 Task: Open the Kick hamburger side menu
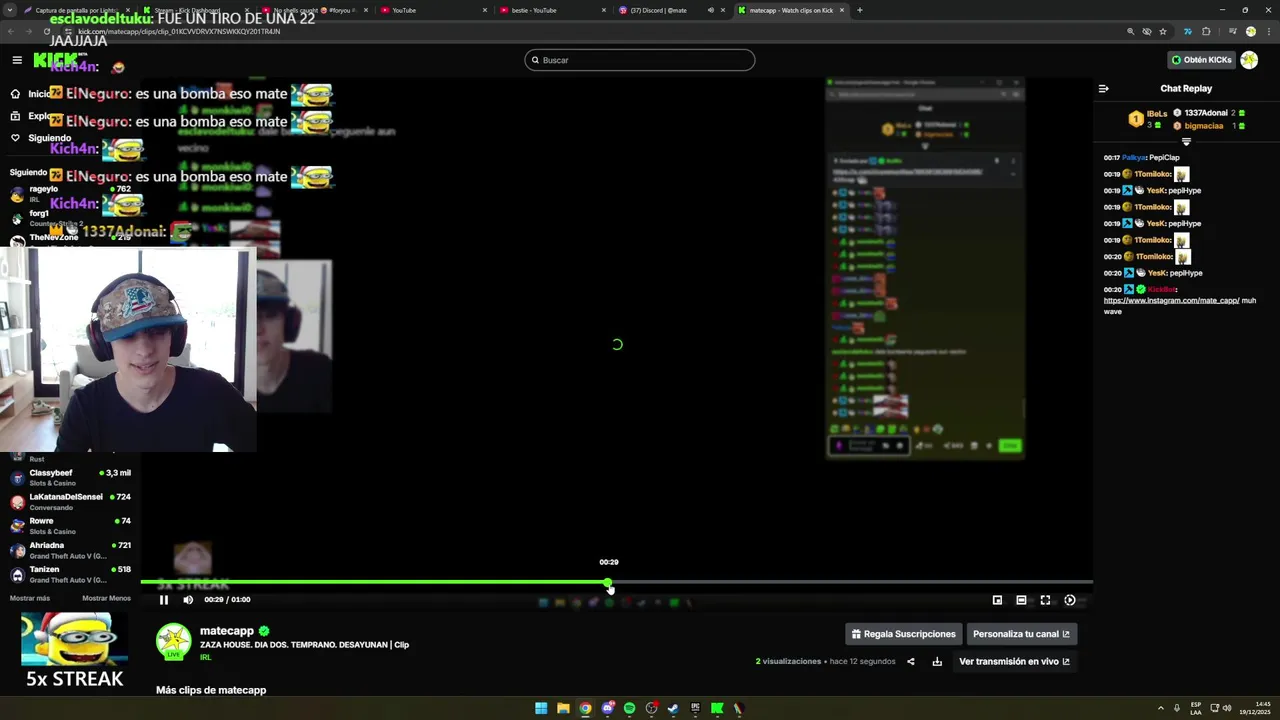click(17, 60)
